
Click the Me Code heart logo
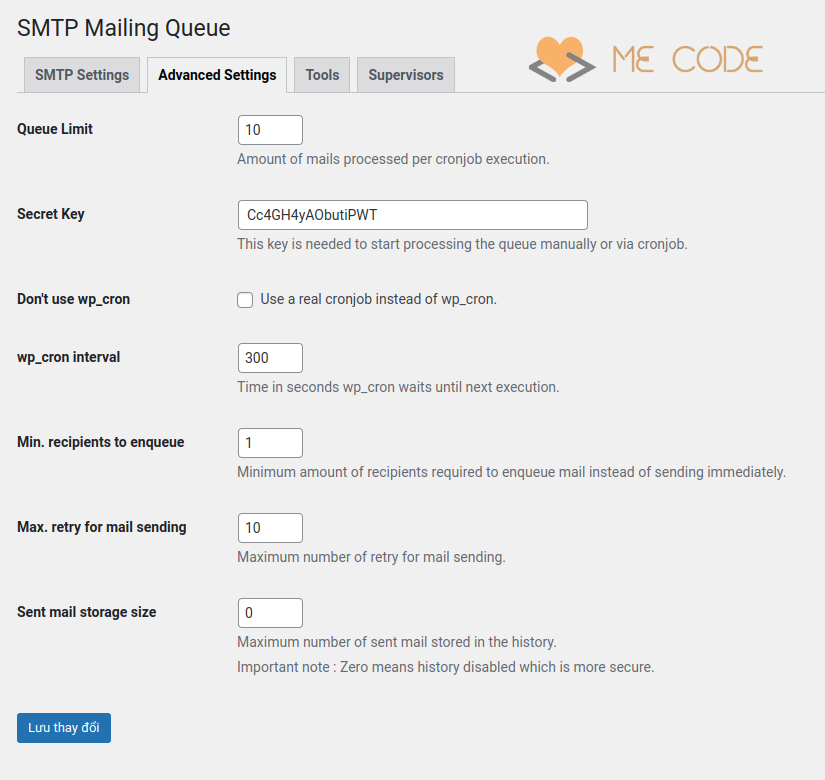pos(558,59)
